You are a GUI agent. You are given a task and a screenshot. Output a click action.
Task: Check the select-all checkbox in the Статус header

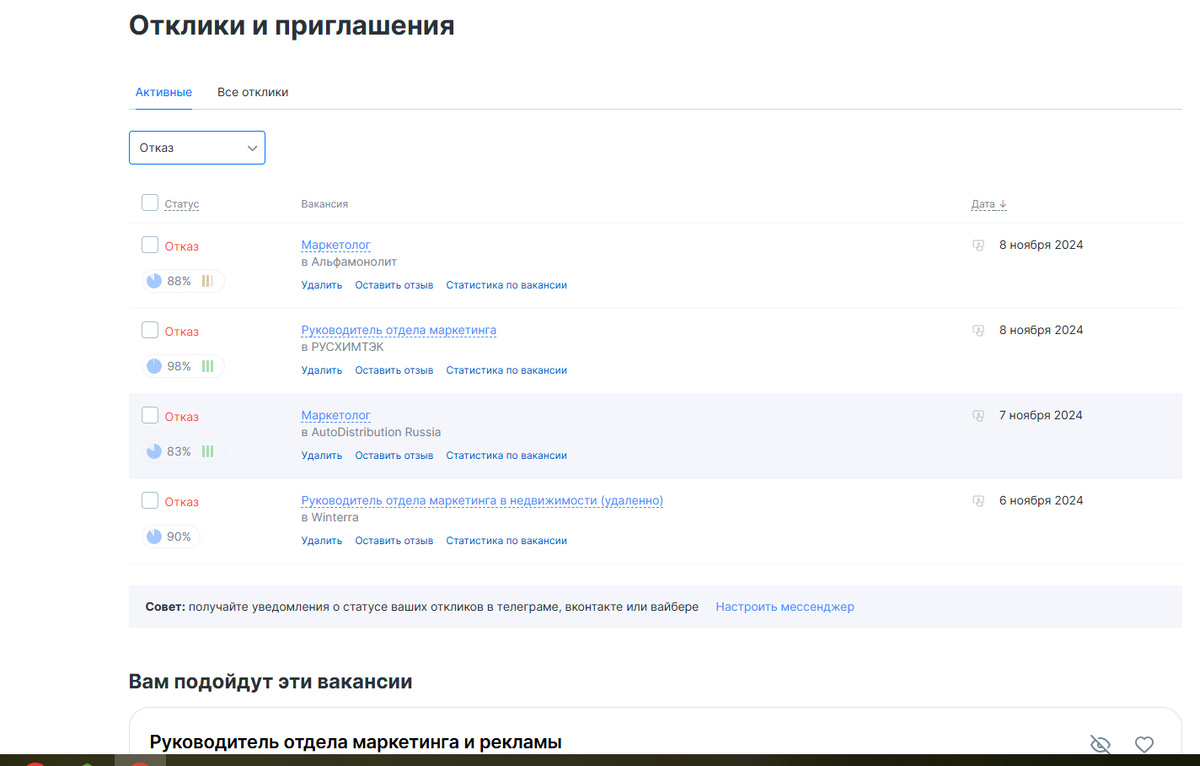pos(149,202)
